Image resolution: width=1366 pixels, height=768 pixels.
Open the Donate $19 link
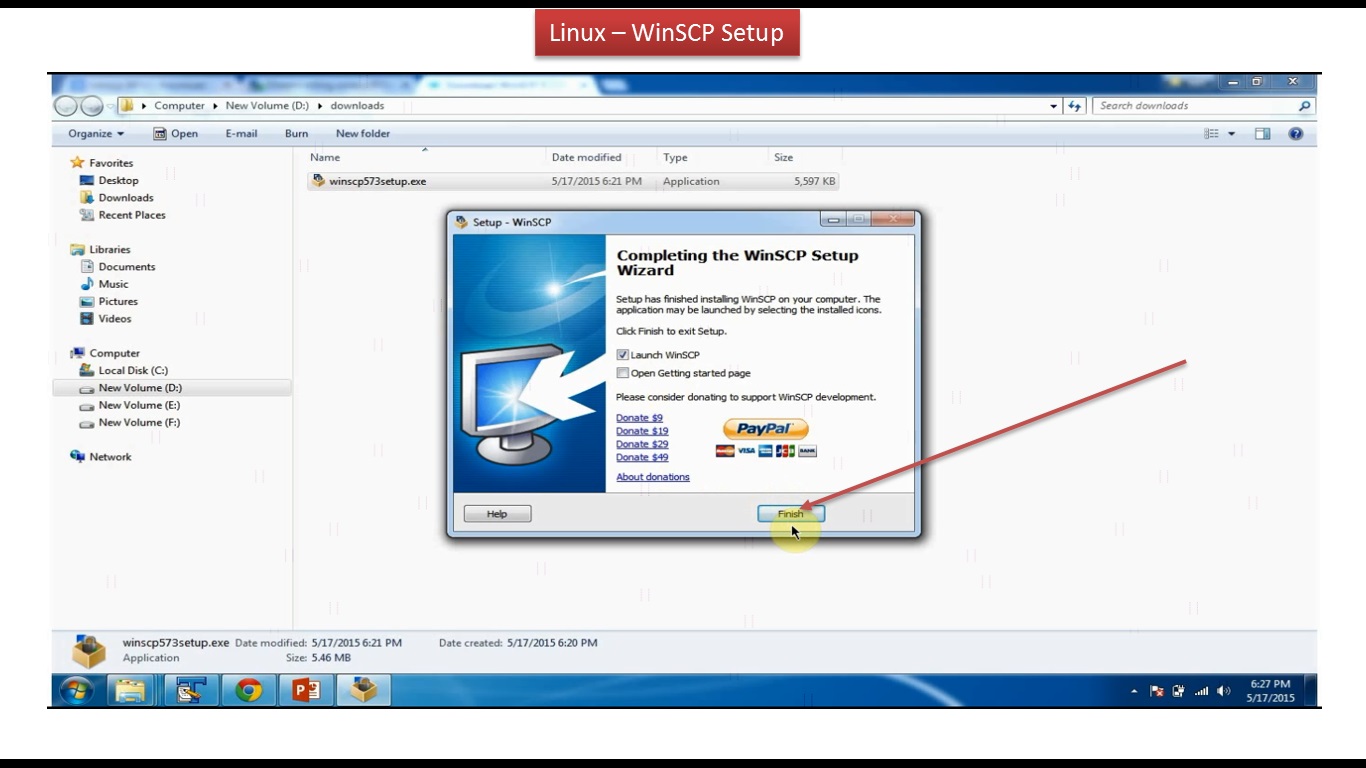[642, 431]
